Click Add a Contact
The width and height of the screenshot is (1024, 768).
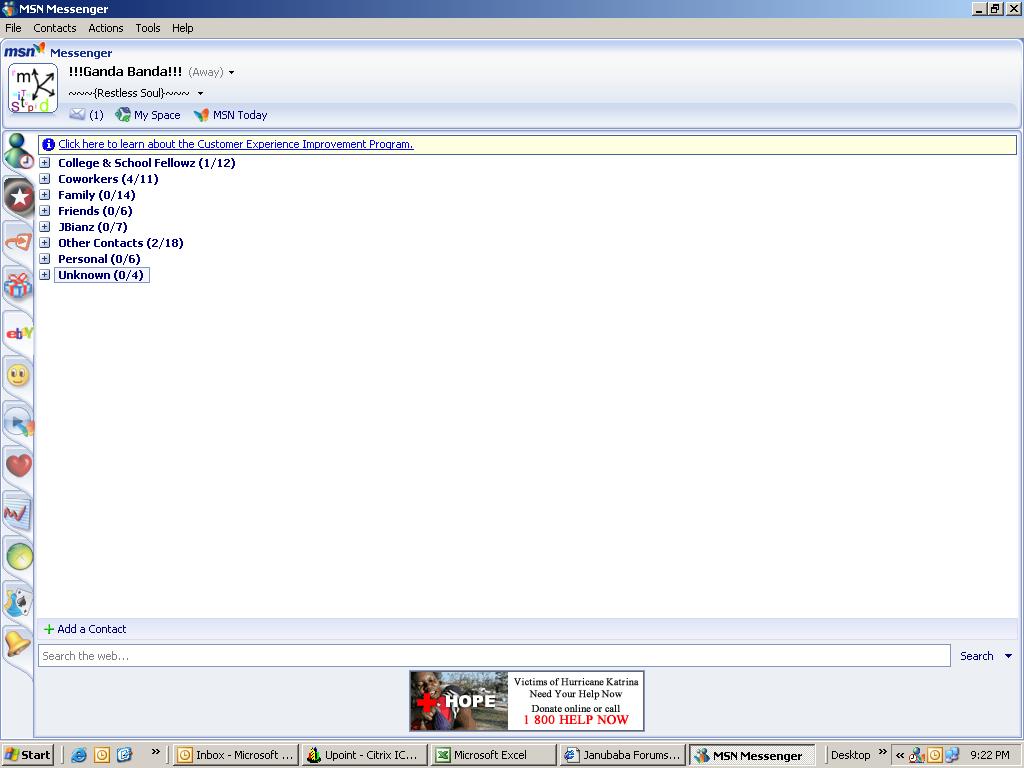point(85,629)
